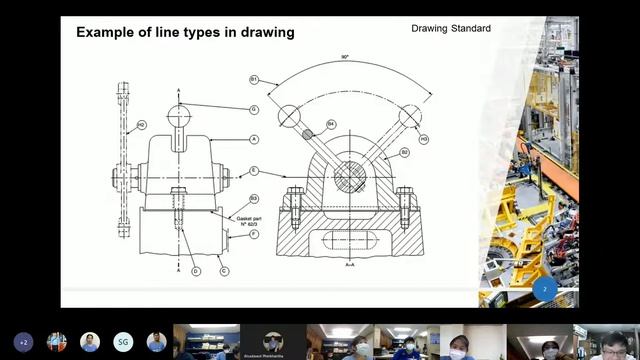Viewport: 640px width, 360px height.
Task: Click the B4 balloon label
Action: click(x=331, y=124)
